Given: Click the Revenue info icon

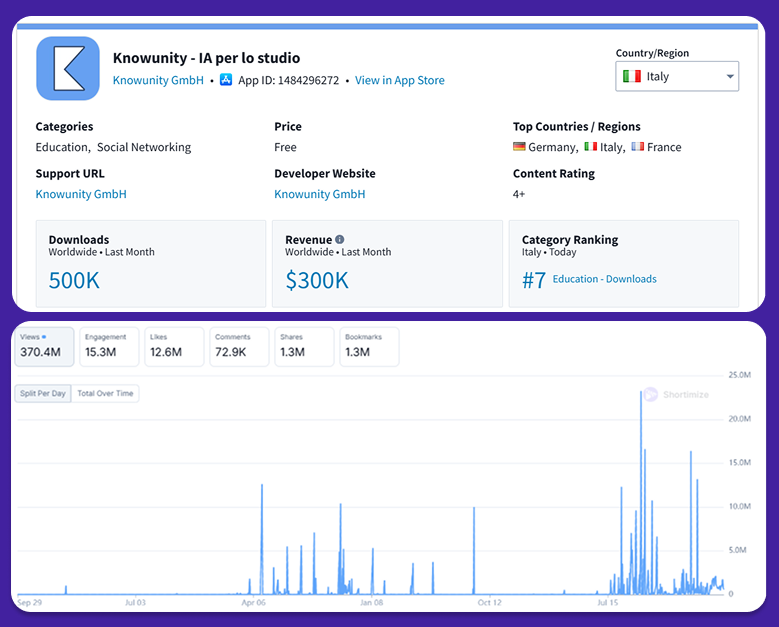Looking at the screenshot, I should click(x=340, y=240).
